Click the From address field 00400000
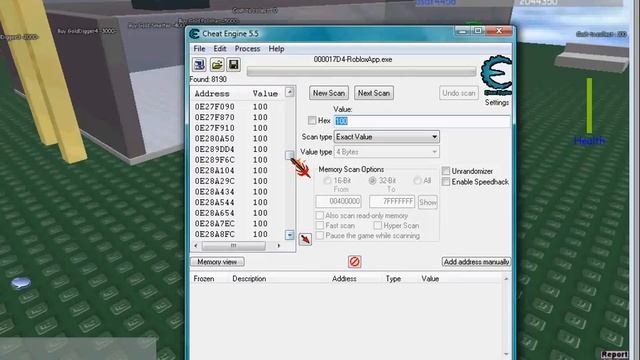Screen dimensions: 640x360 point(338,202)
